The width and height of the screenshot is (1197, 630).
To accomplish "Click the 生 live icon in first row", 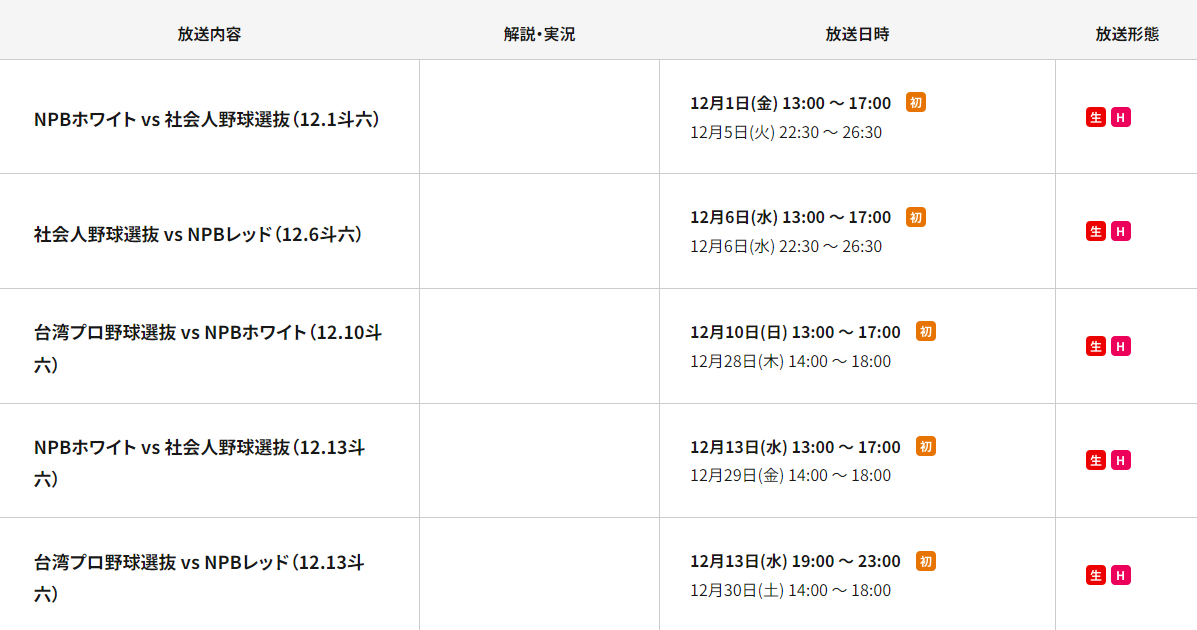I will [x=1095, y=117].
